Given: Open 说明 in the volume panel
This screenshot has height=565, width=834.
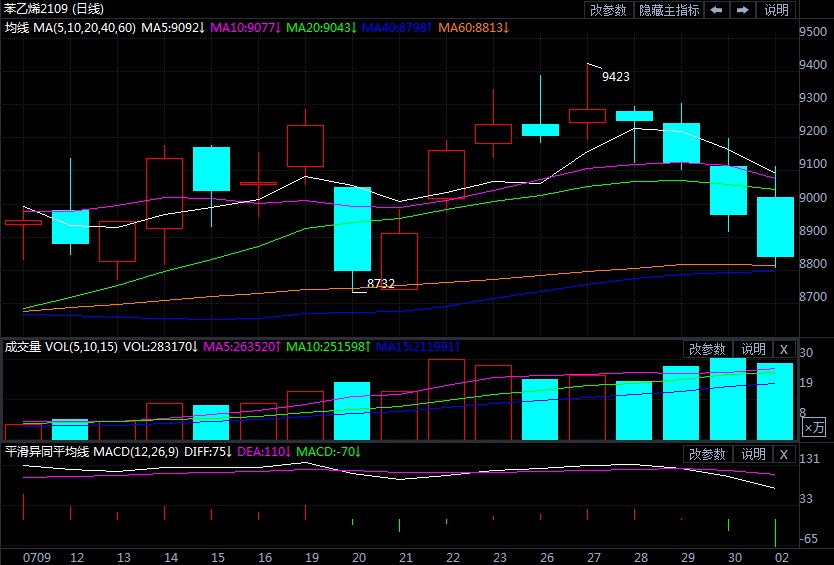Looking at the screenshot, I should 753,349.
